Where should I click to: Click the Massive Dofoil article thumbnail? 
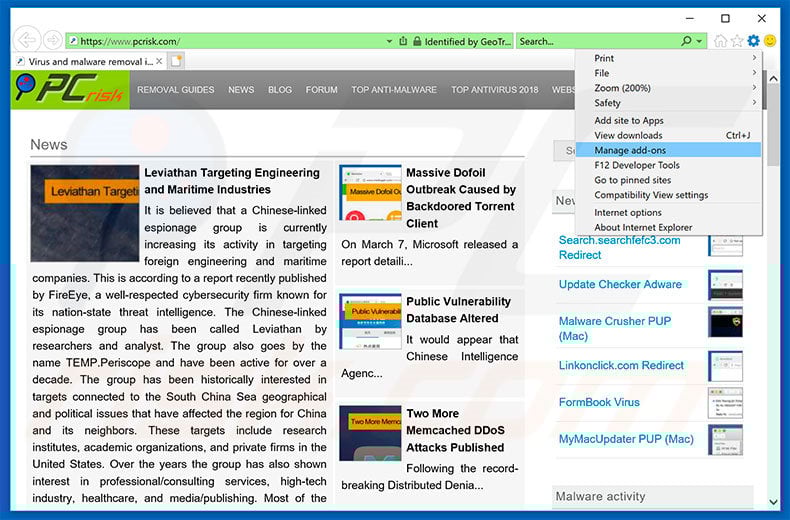point(370,193)
